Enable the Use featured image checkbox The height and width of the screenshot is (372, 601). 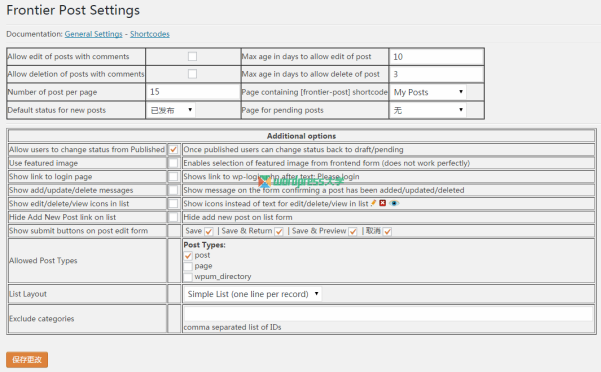[174, 163]
